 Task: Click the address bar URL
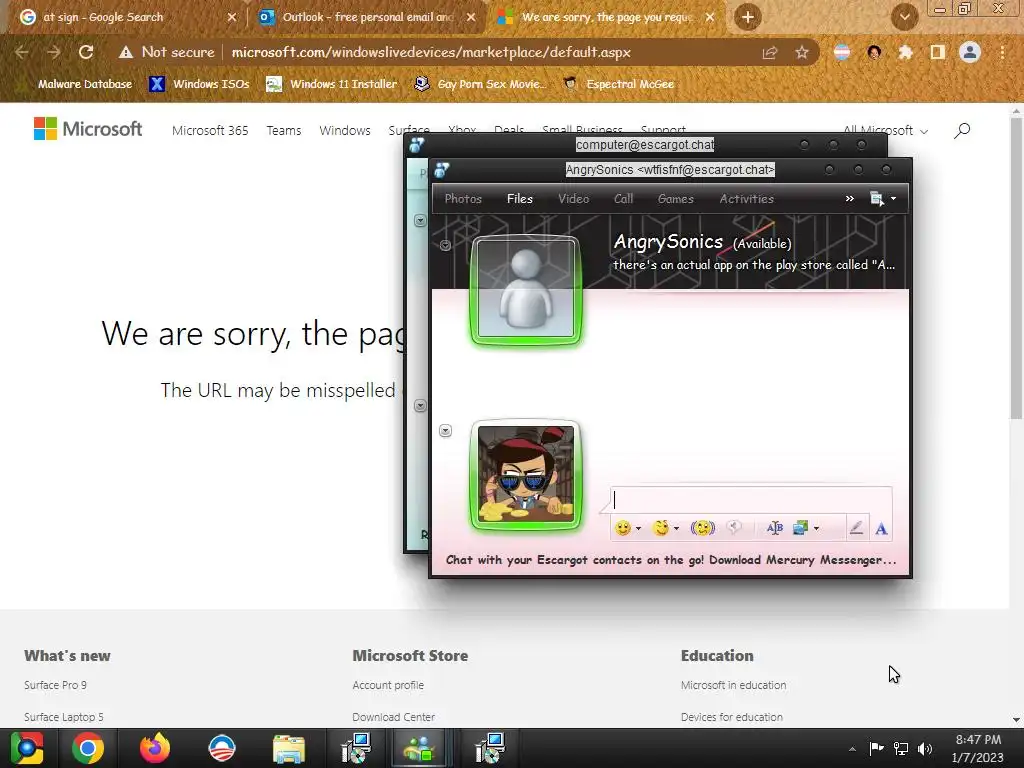pyautogui.click(x=431, y=52)
